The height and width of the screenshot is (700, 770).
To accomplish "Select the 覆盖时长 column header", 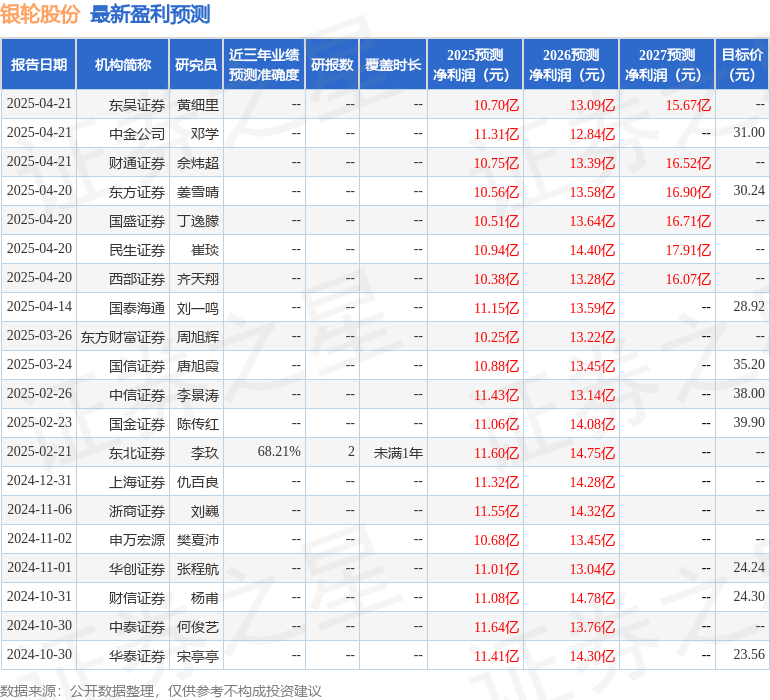I will [x=393, y=64].
